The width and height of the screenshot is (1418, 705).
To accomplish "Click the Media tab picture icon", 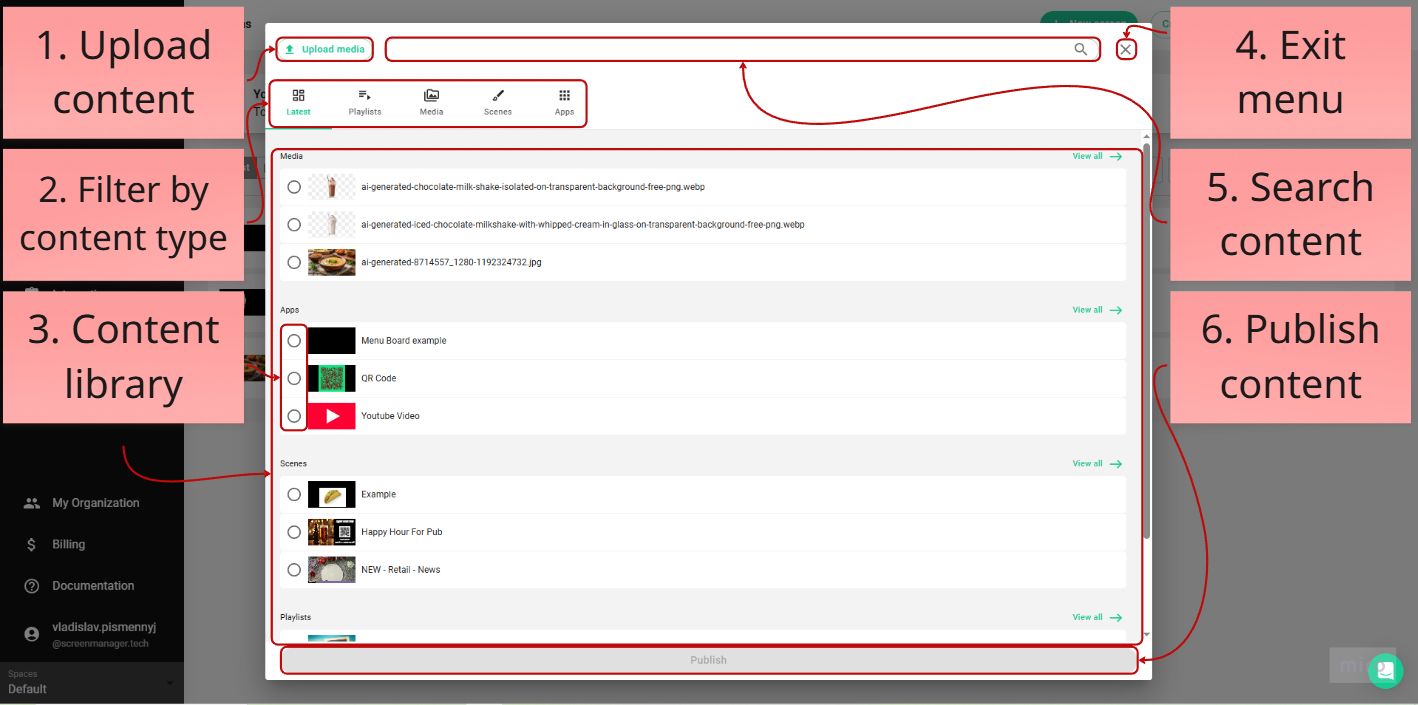I will [431, 95].
